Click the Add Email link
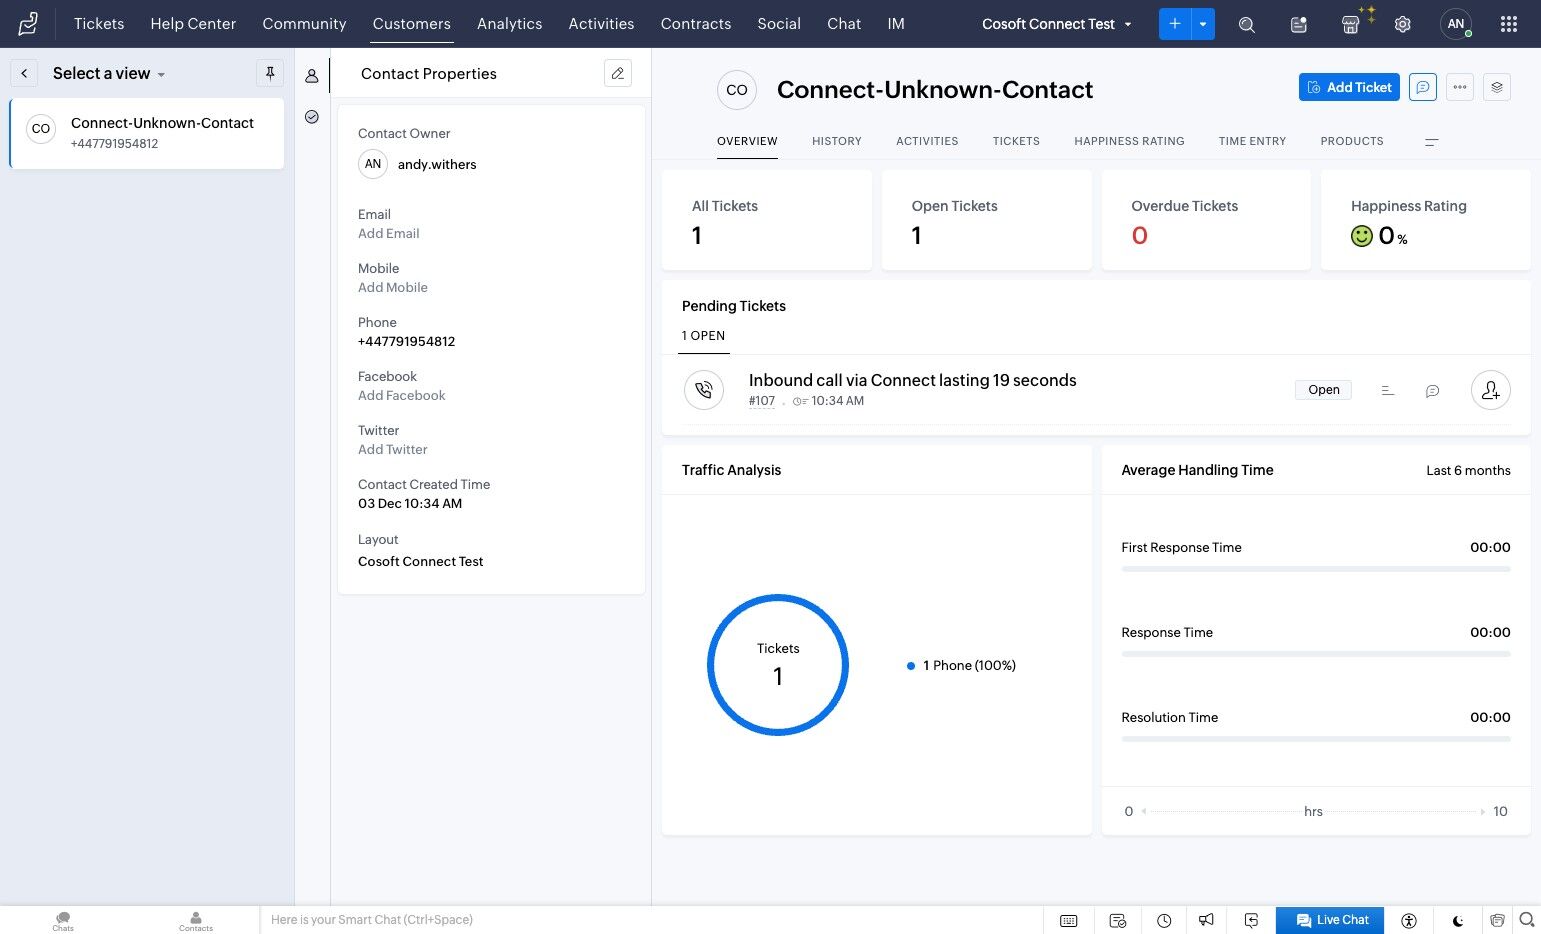The height and width of the screenshot is (934, 1541). (x=389, y=233)
